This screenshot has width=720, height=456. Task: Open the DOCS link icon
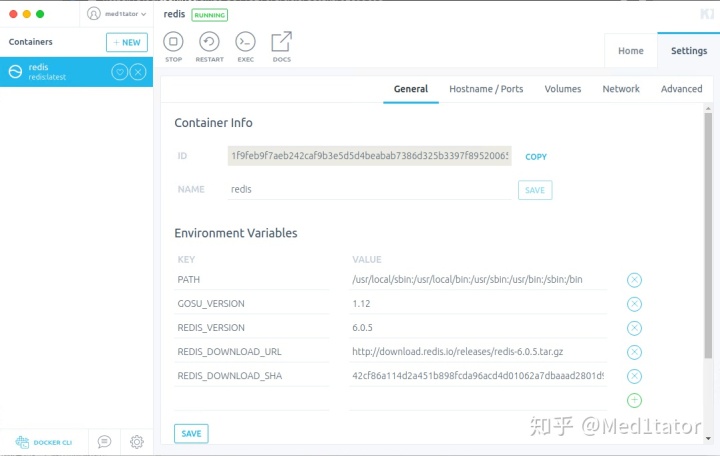coord(281,42)
